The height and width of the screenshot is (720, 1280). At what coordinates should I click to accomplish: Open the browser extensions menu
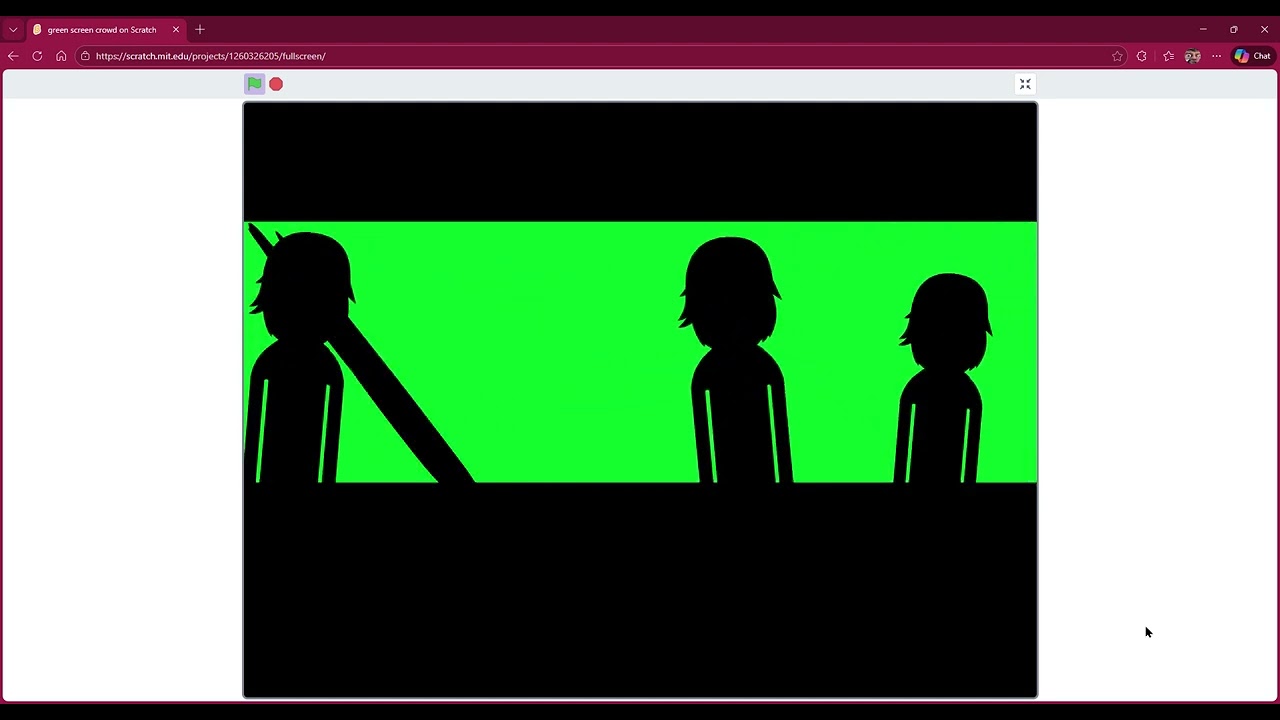[x=1142, y=56]
